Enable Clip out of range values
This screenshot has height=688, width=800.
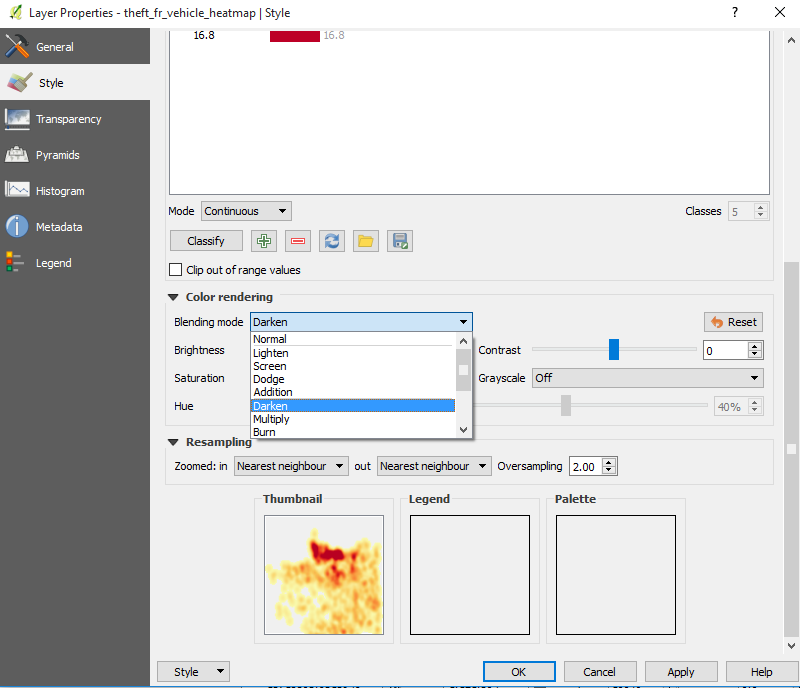tap(177, 270)
